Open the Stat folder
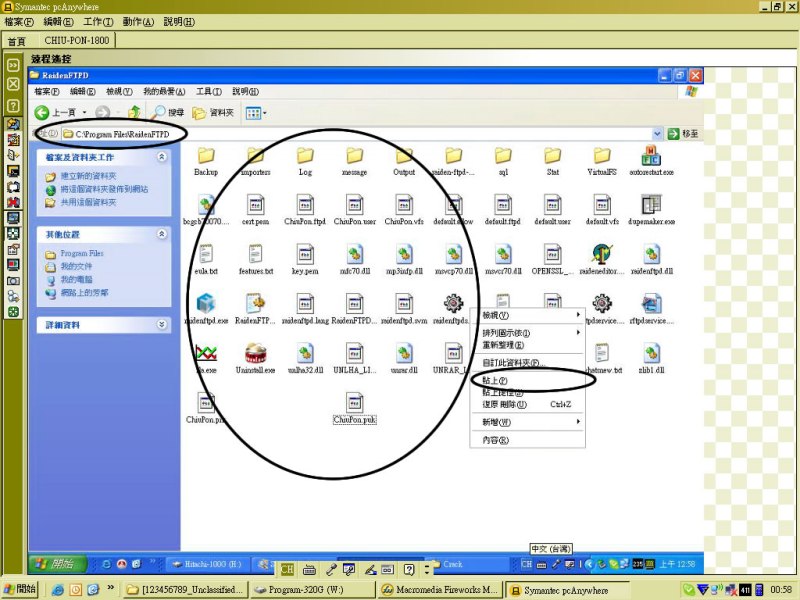800x600 pixels. 553,161
